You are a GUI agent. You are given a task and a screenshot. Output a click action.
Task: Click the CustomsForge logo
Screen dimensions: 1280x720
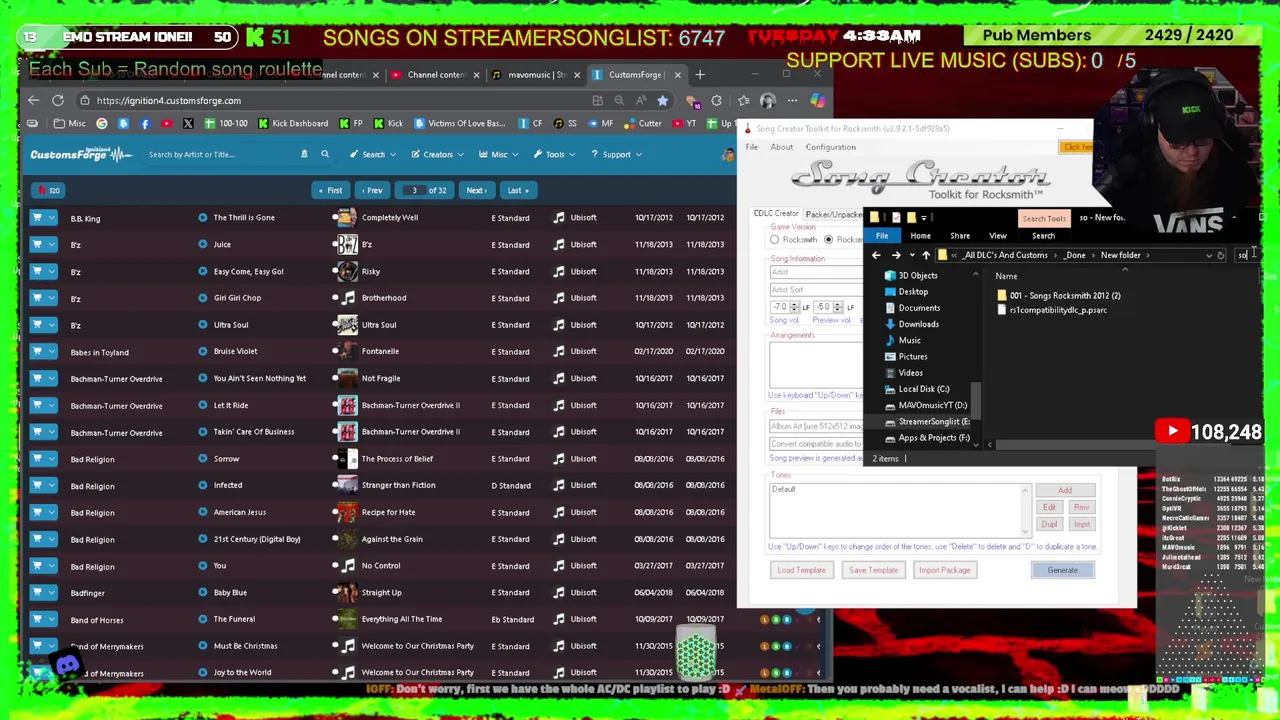80,154
